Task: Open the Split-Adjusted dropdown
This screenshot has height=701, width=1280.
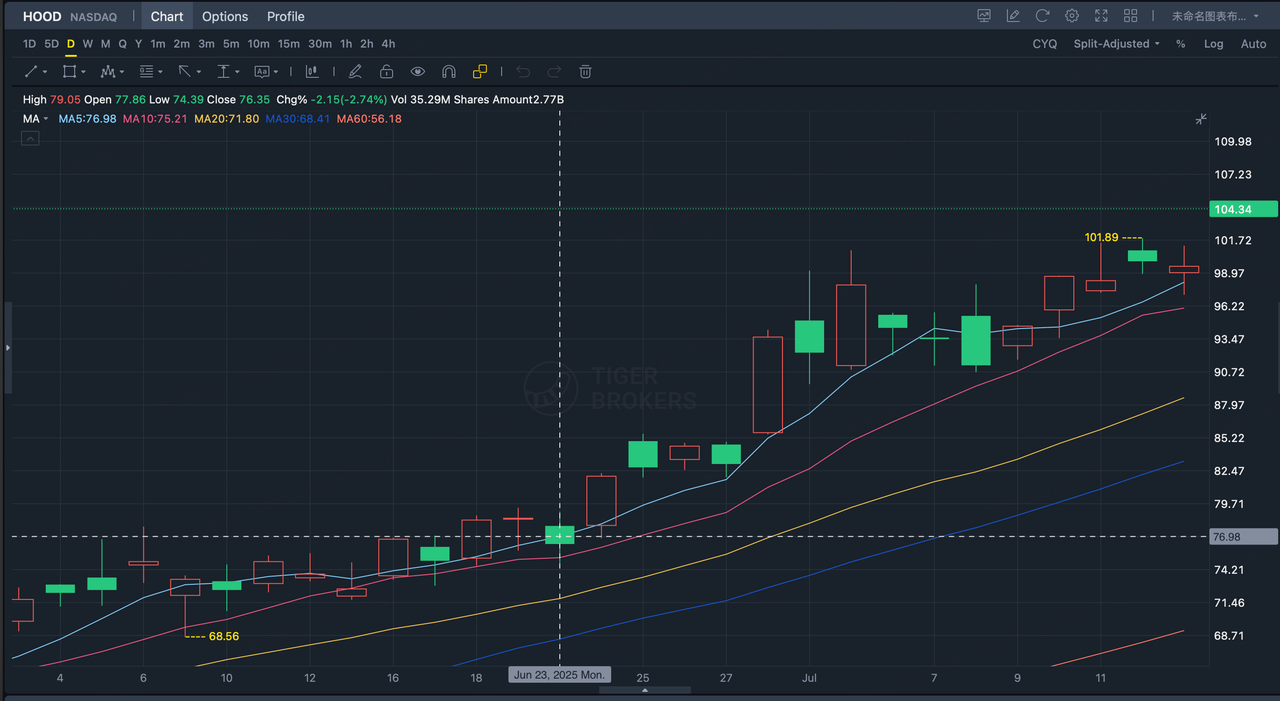Action: coord(1116,44)
